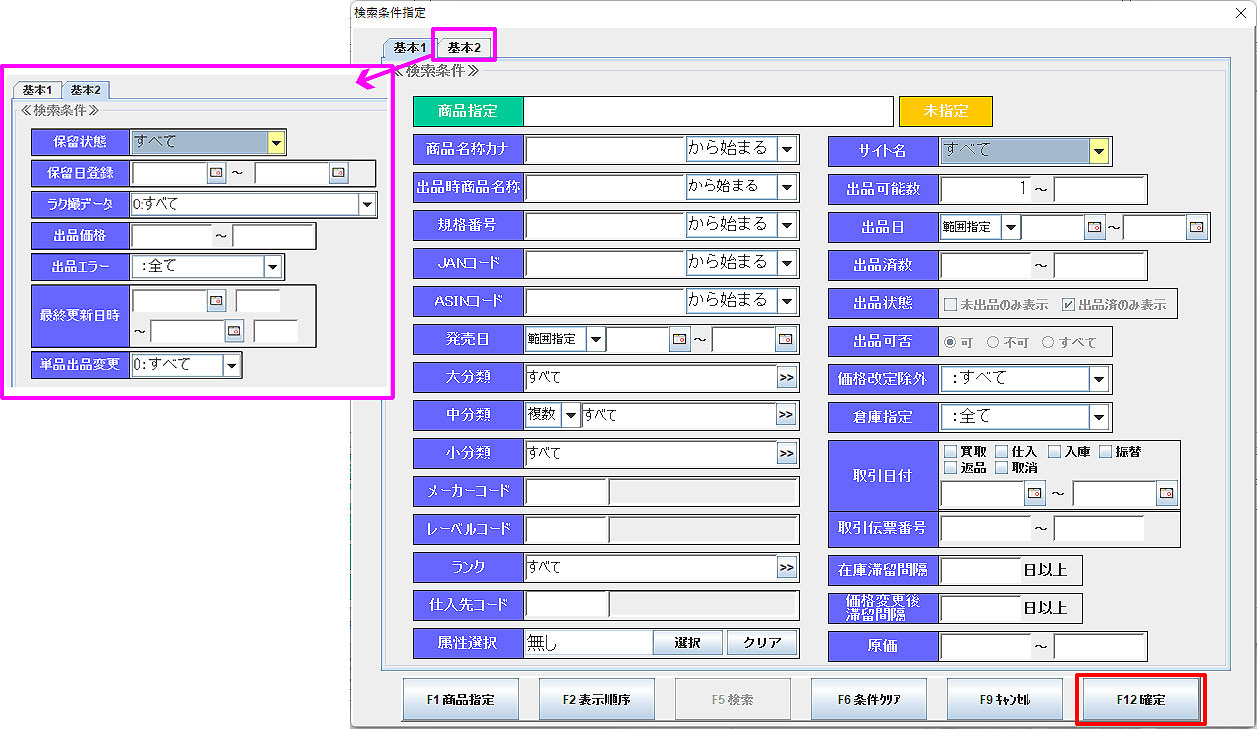Screen dimensions: 1257x729
Task: Click the JANコード text input field
Action: pos(604,263)
